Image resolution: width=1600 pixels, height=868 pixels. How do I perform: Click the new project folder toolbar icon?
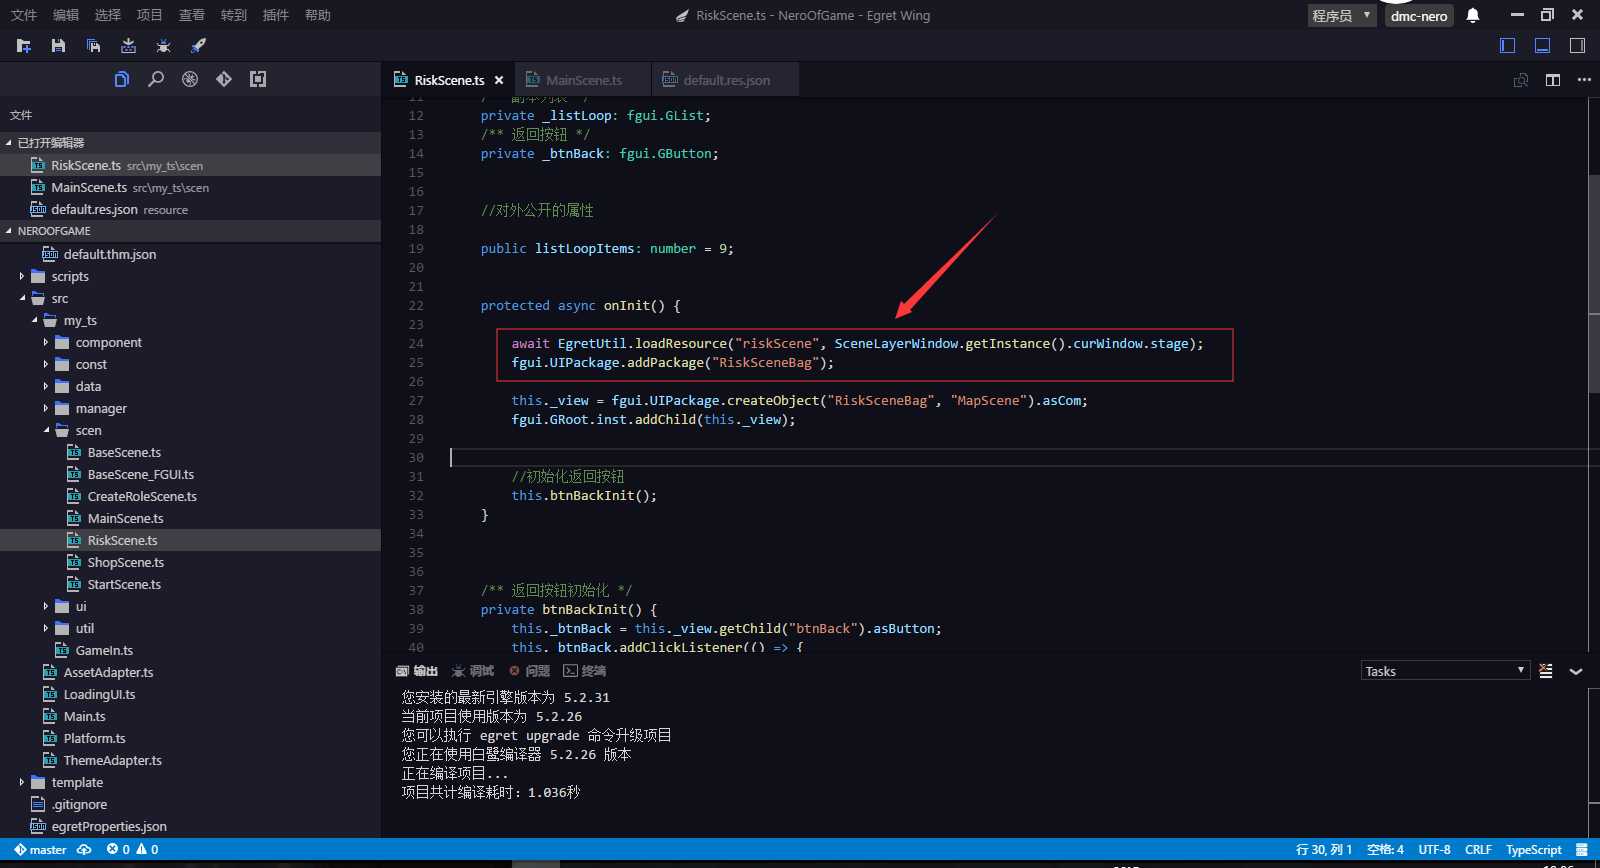point(24,46)
